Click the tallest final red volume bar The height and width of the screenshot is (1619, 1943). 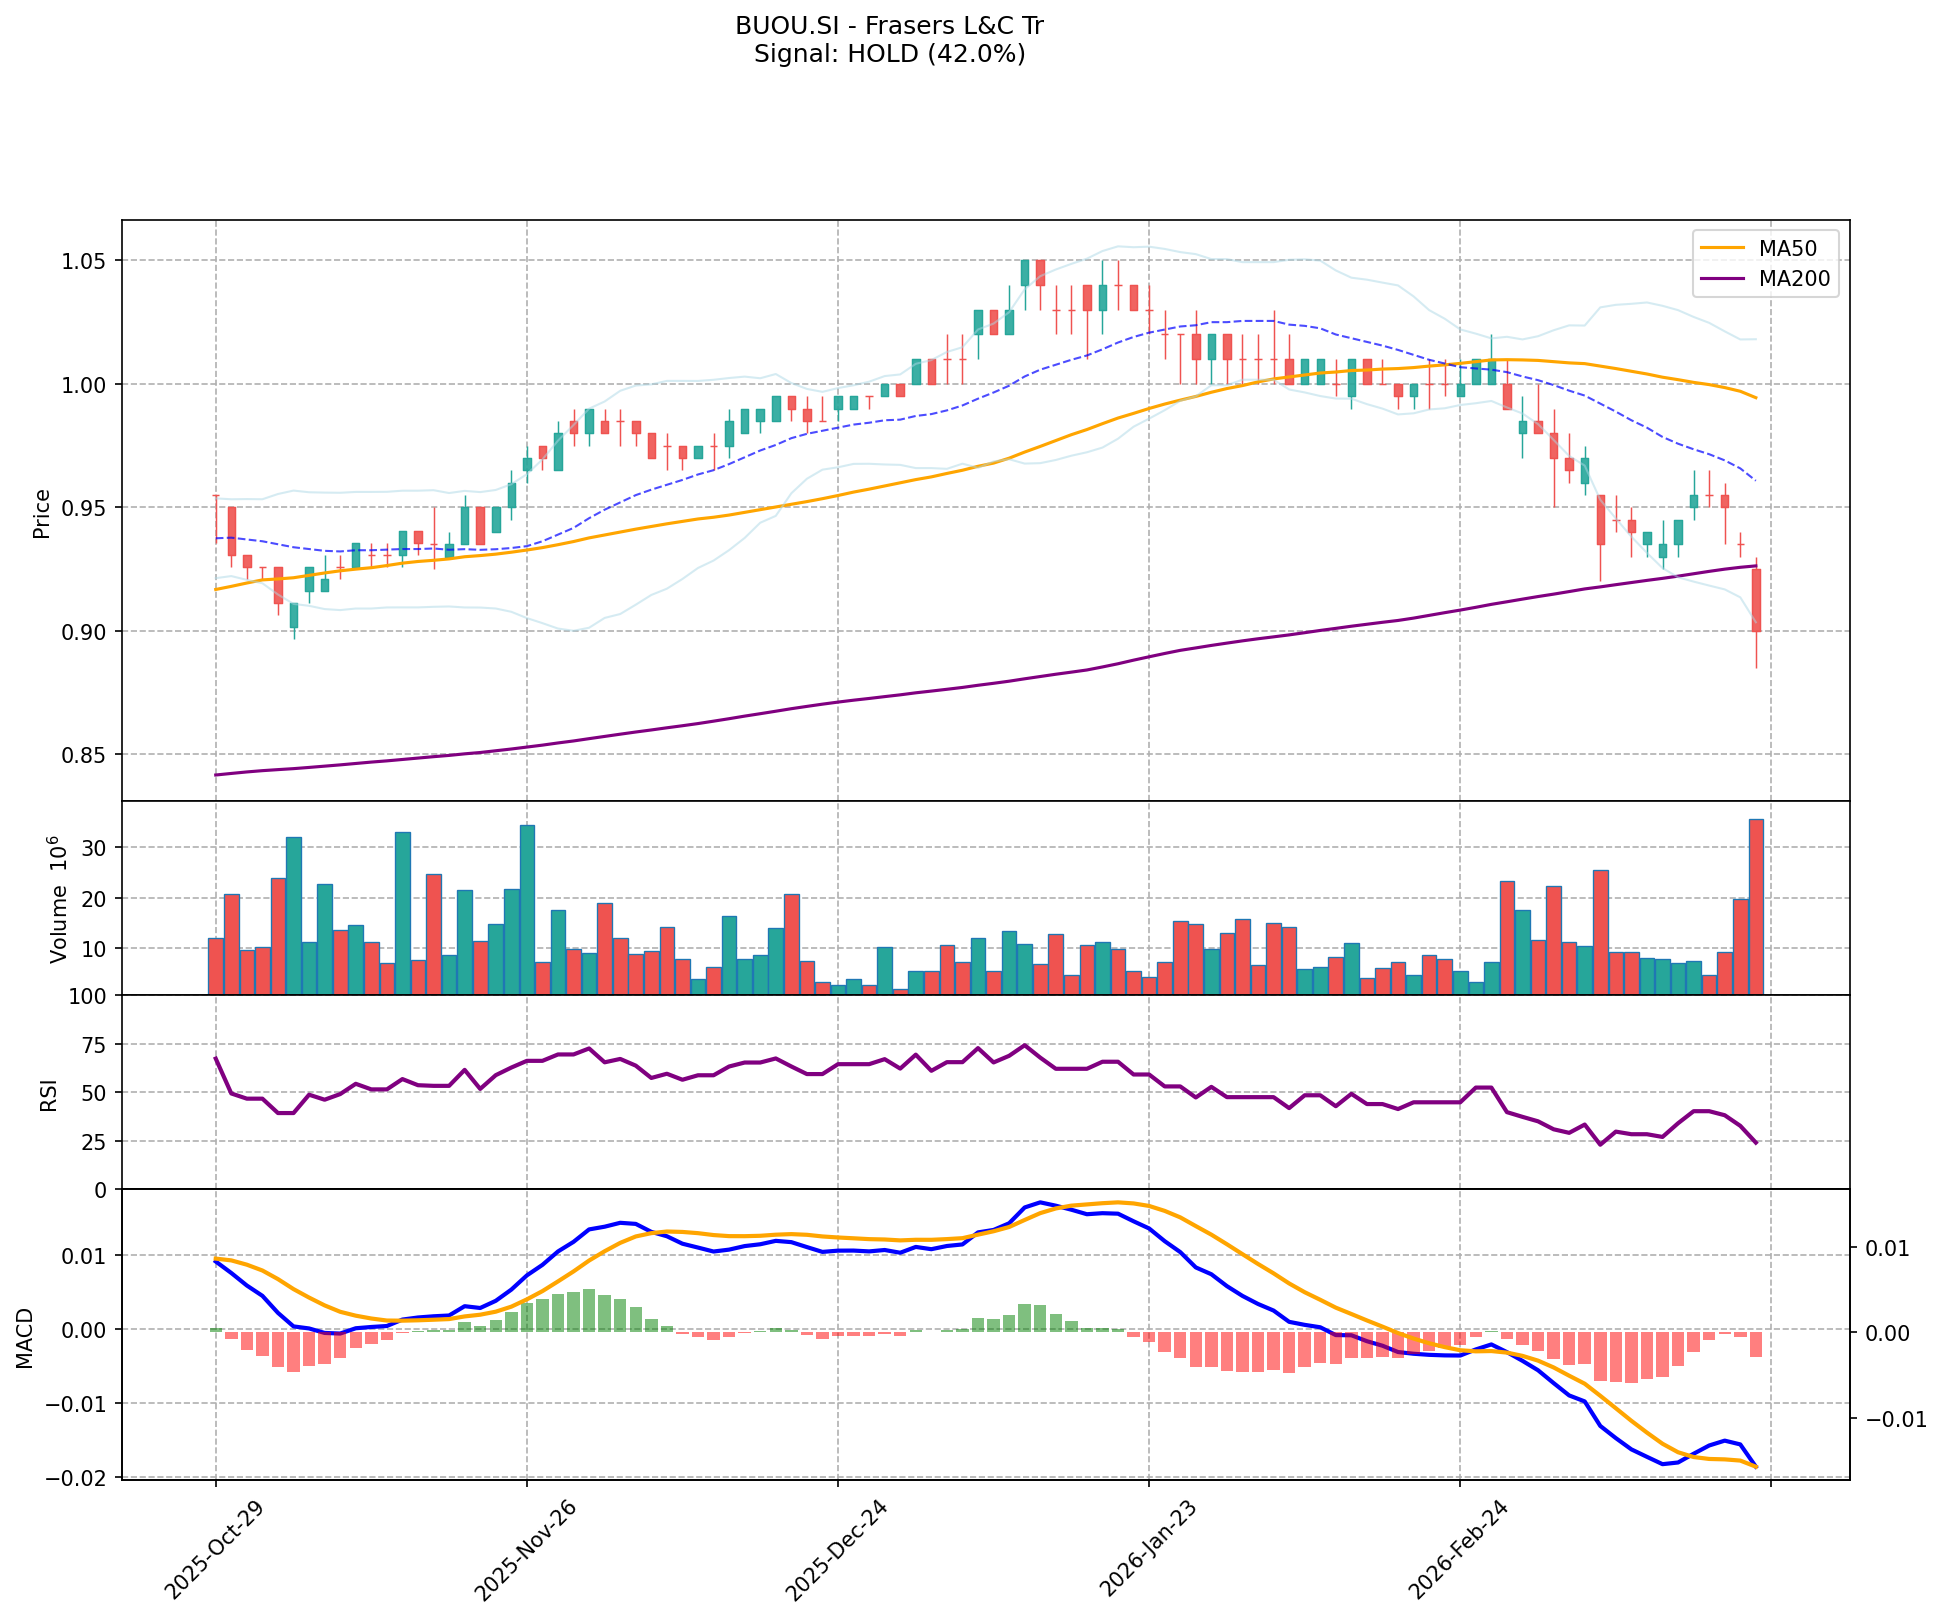pyautogui.click(x=1756, y=906)
